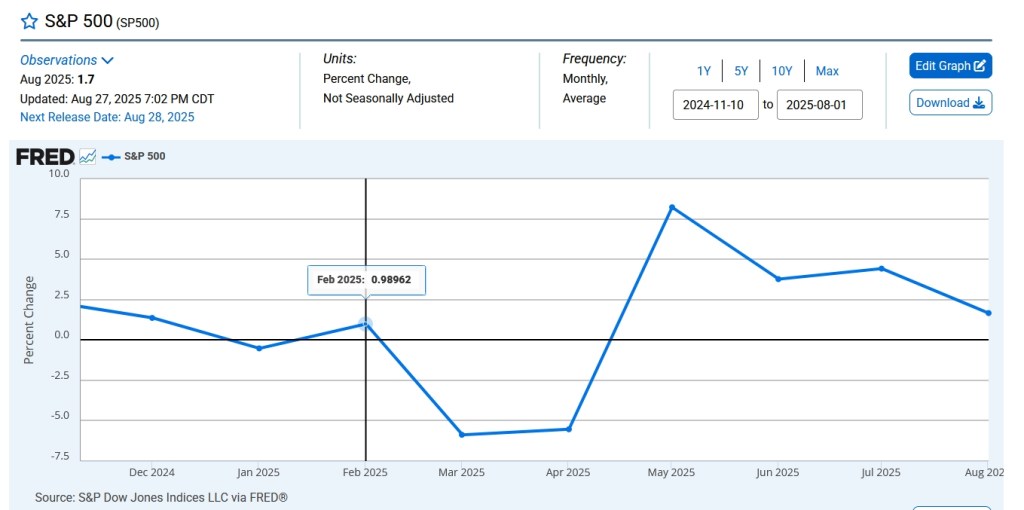Click the pencil icon in Edit Graph
This screenshot has width=1024, height=510.
980,66
